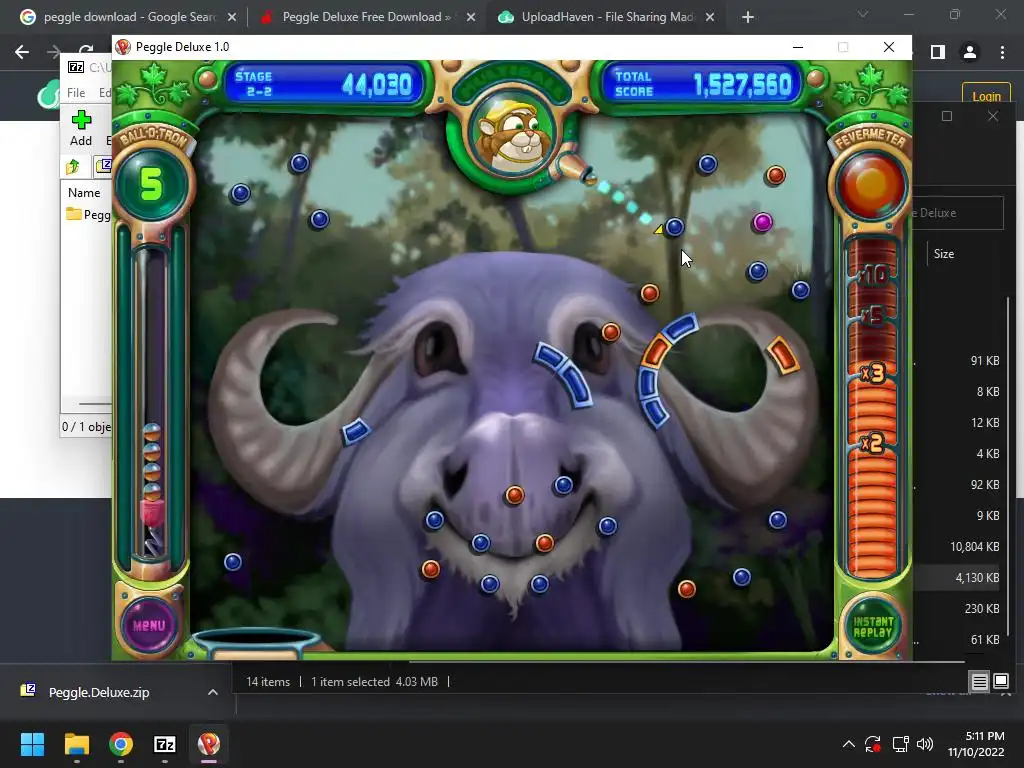Click the orange peg on the buffalo's nose
This screenshot has height=768, width=1024.
coord(515,495)
